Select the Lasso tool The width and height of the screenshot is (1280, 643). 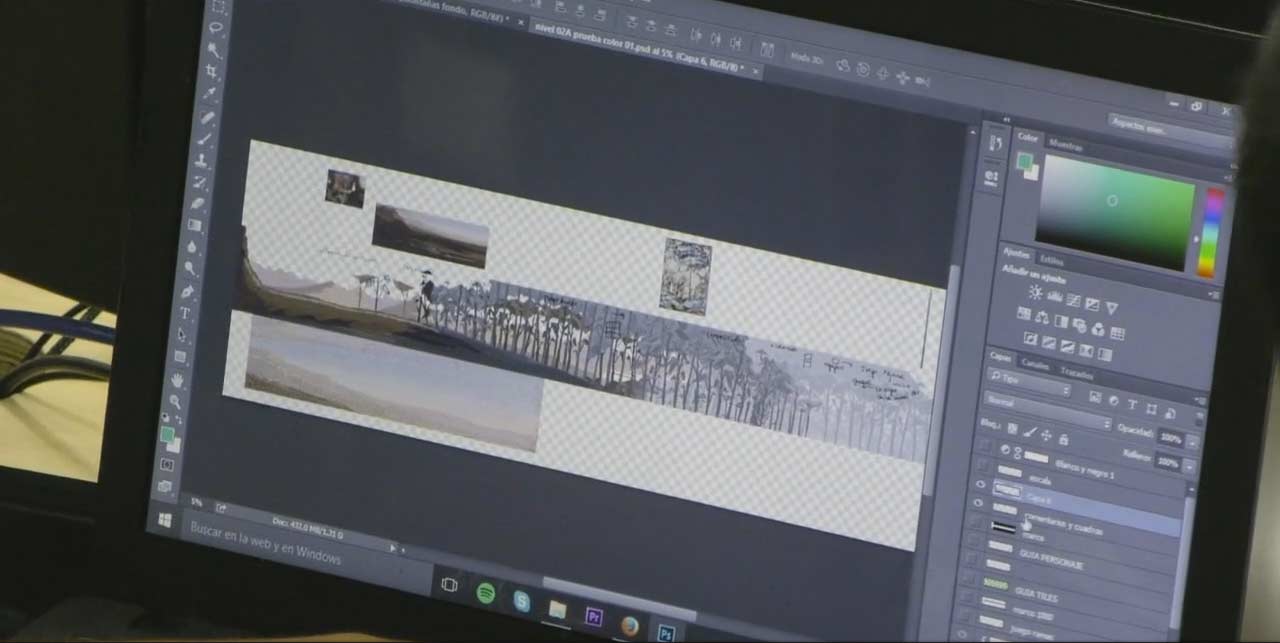[215, 27]
